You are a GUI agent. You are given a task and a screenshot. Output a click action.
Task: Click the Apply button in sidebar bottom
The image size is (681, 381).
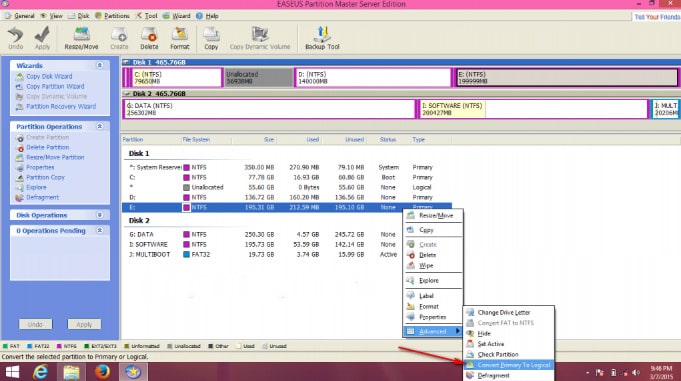tap(84, 324)
